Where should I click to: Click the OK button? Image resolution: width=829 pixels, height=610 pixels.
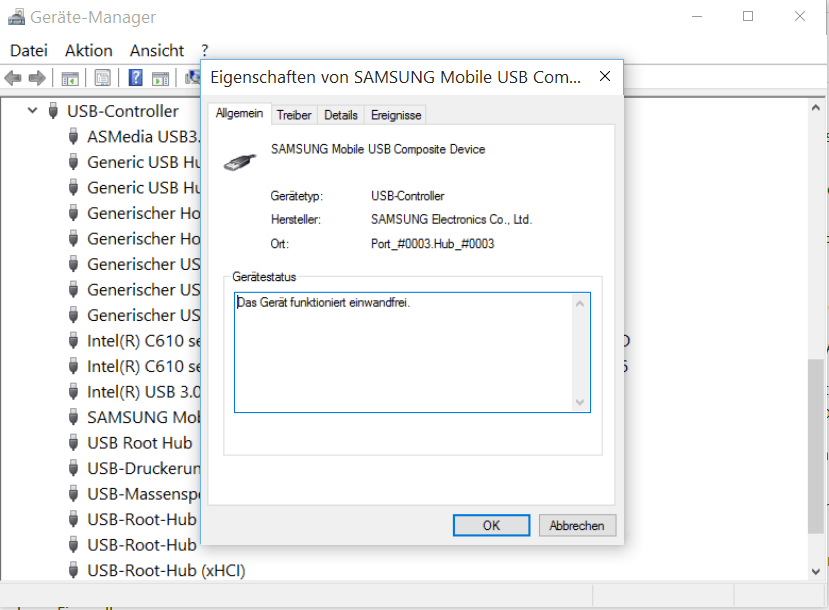(x=491, y=525)
